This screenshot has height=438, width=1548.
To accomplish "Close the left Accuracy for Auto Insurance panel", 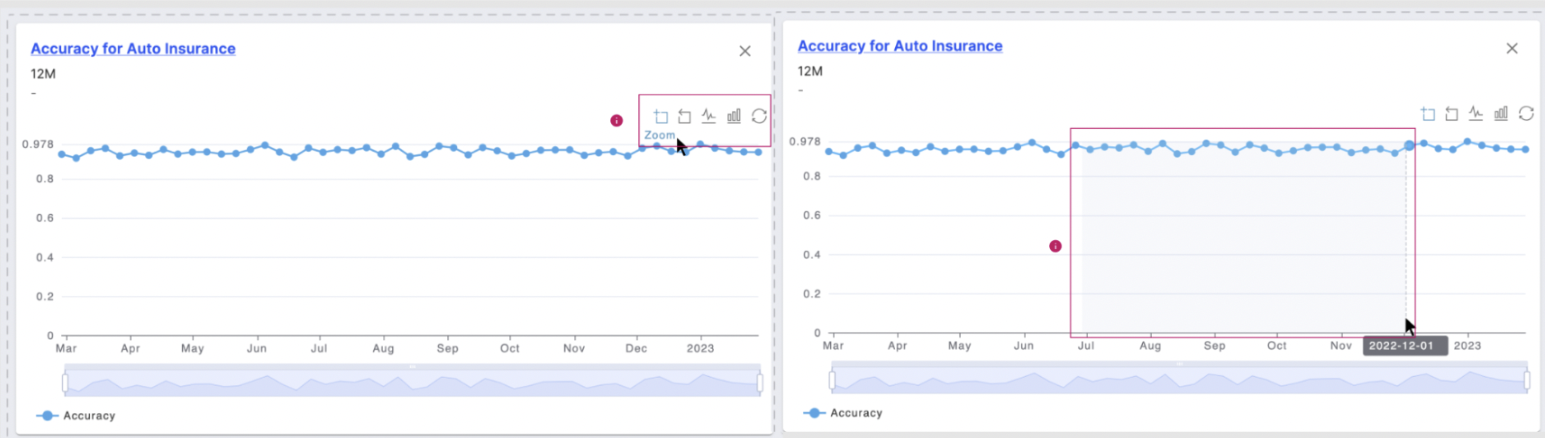I will 745,51.
